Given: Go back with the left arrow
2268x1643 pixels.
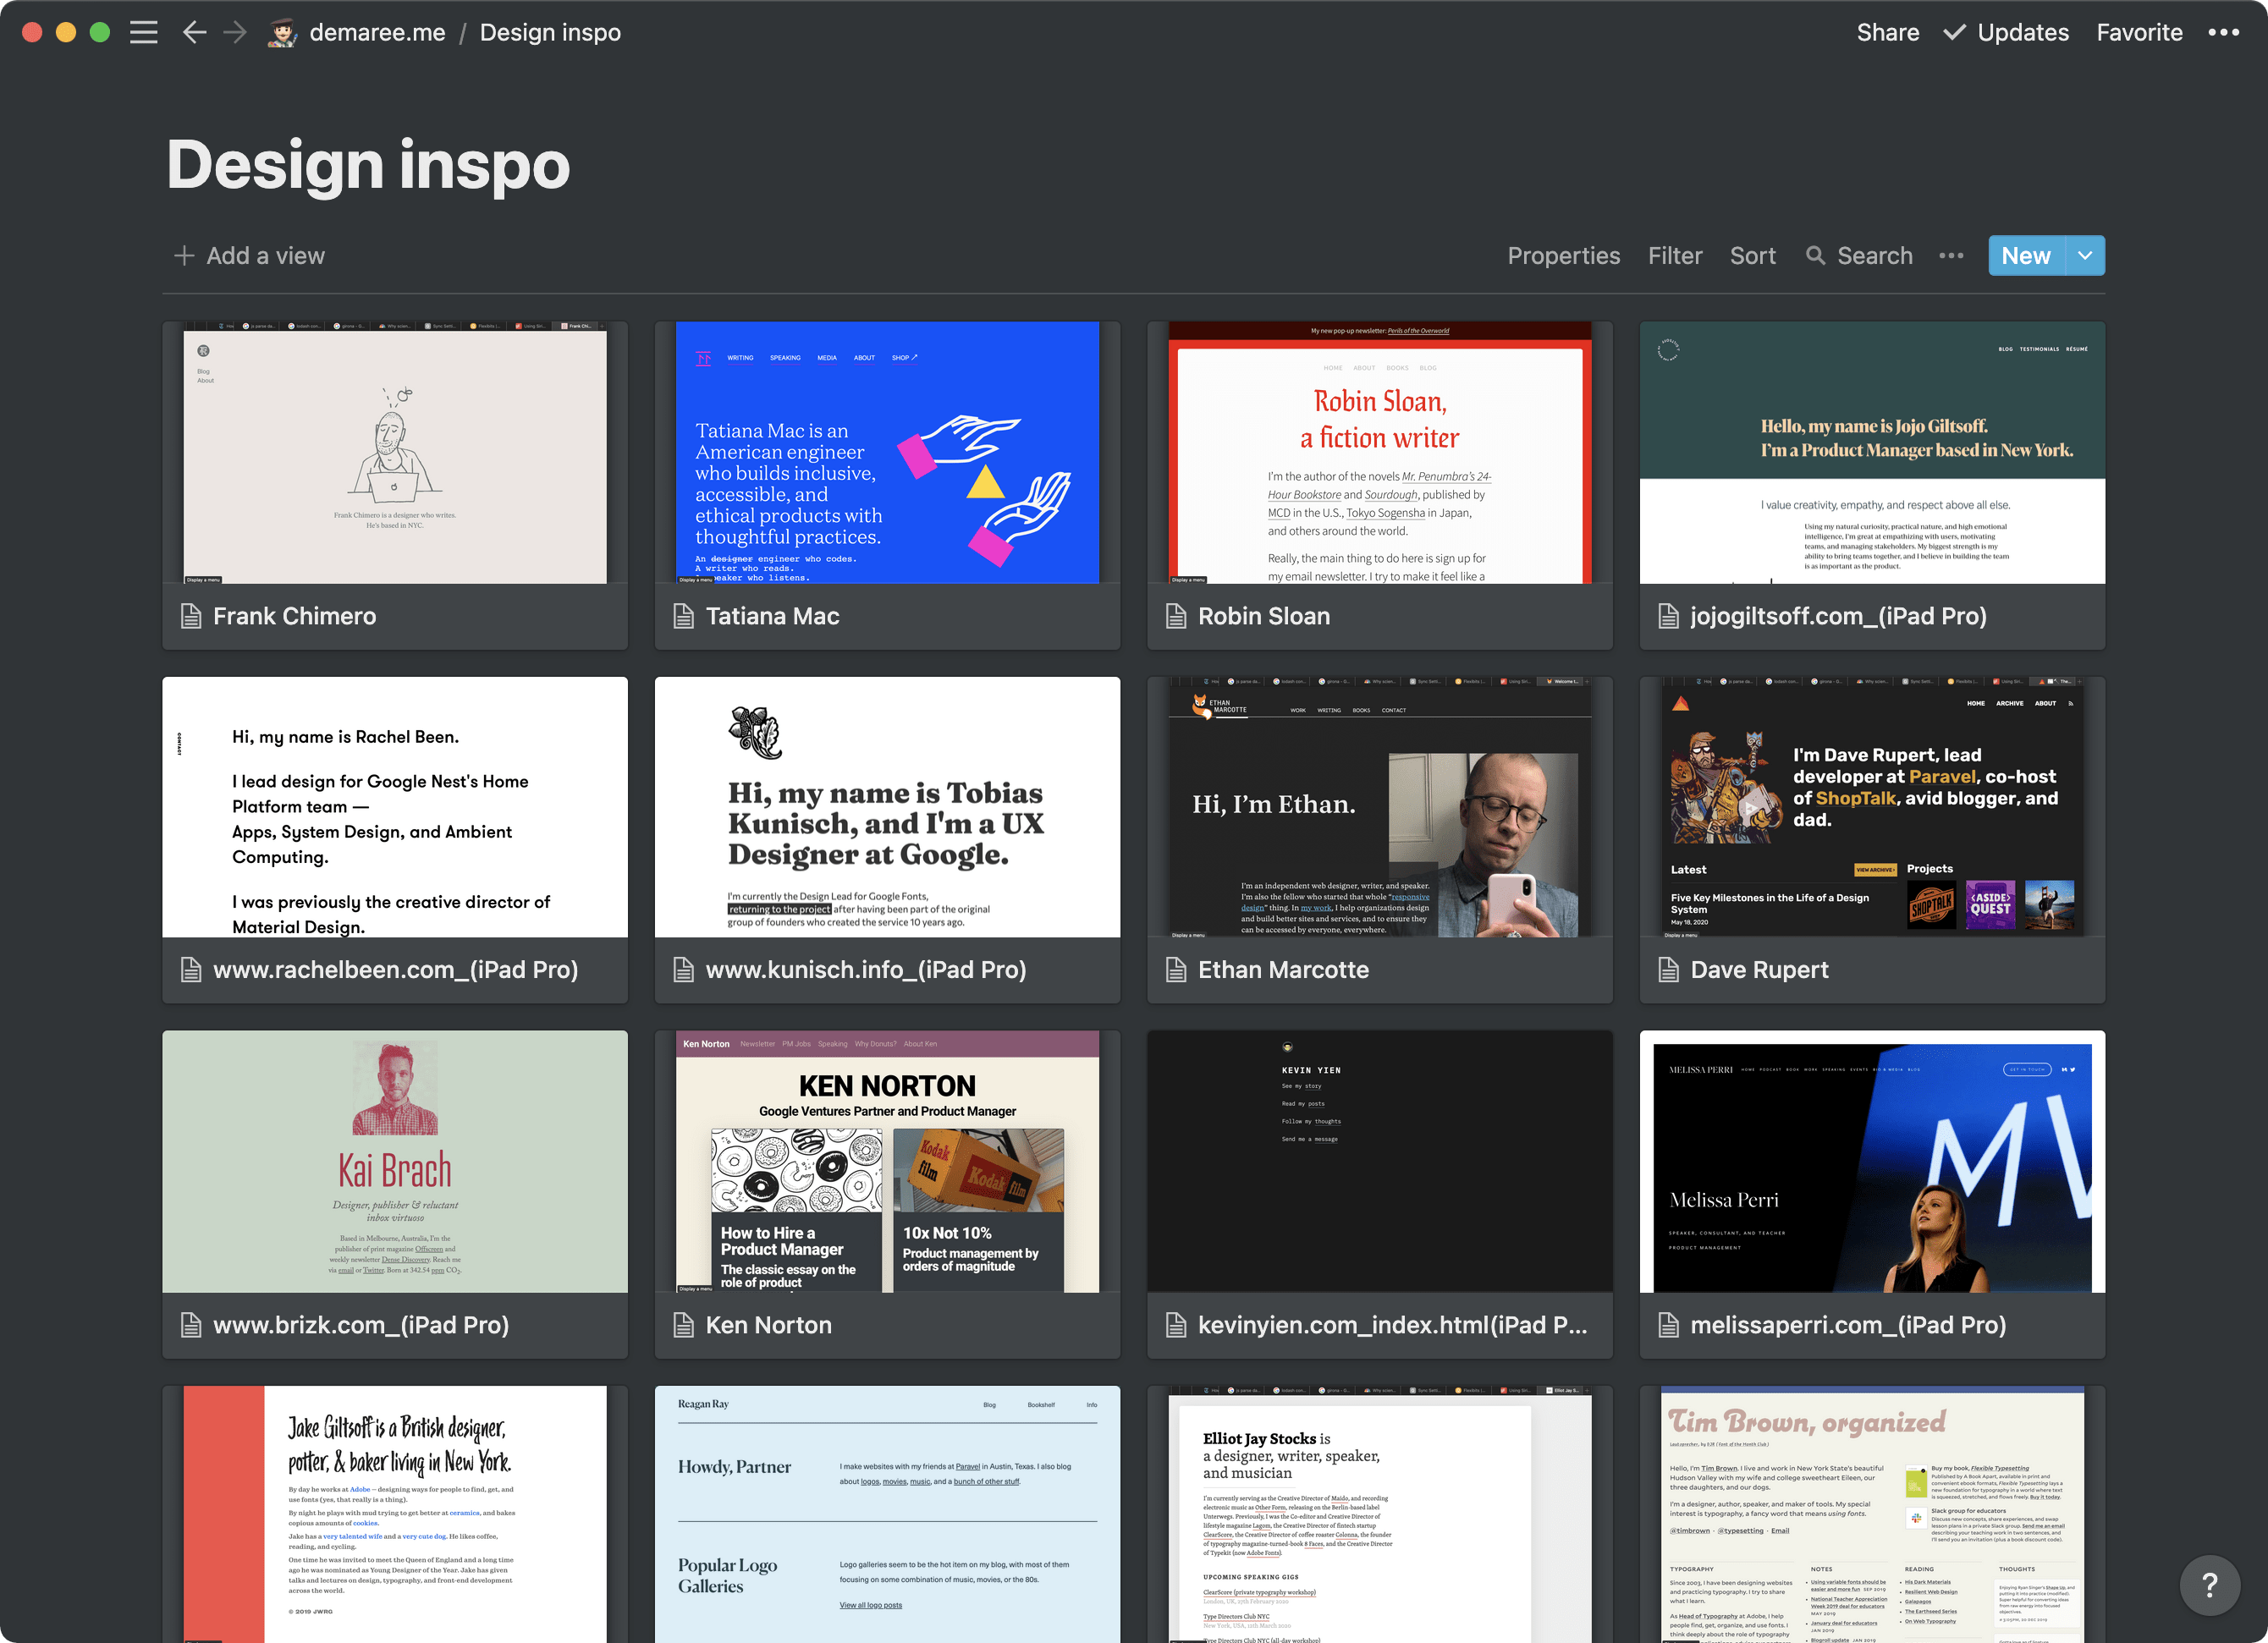Looking at the screenshot, I should pos(194,32).
